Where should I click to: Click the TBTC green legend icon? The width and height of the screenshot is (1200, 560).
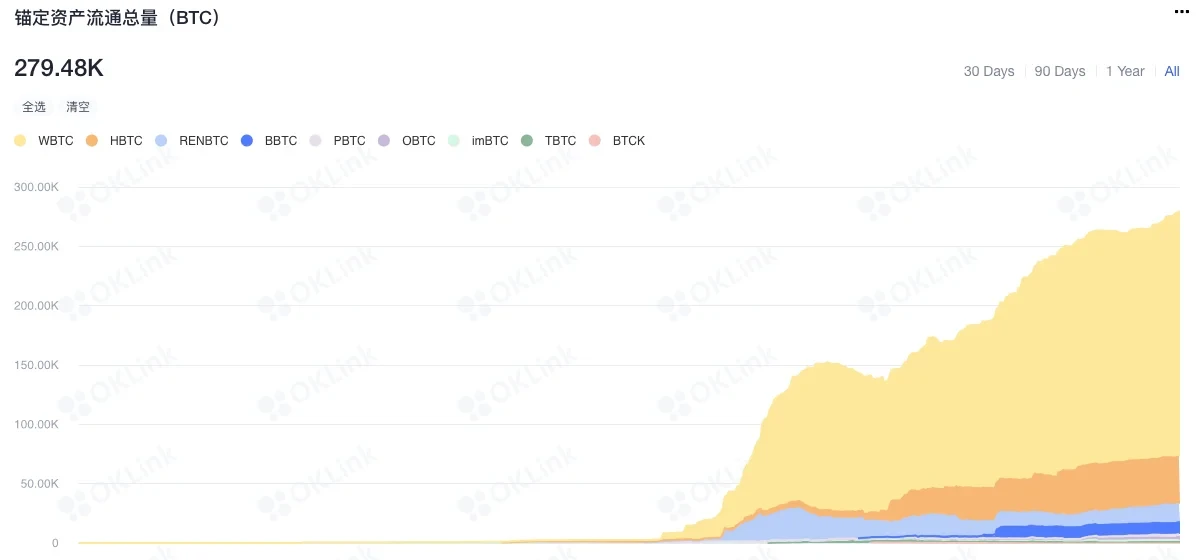click(x=527, y=141)
